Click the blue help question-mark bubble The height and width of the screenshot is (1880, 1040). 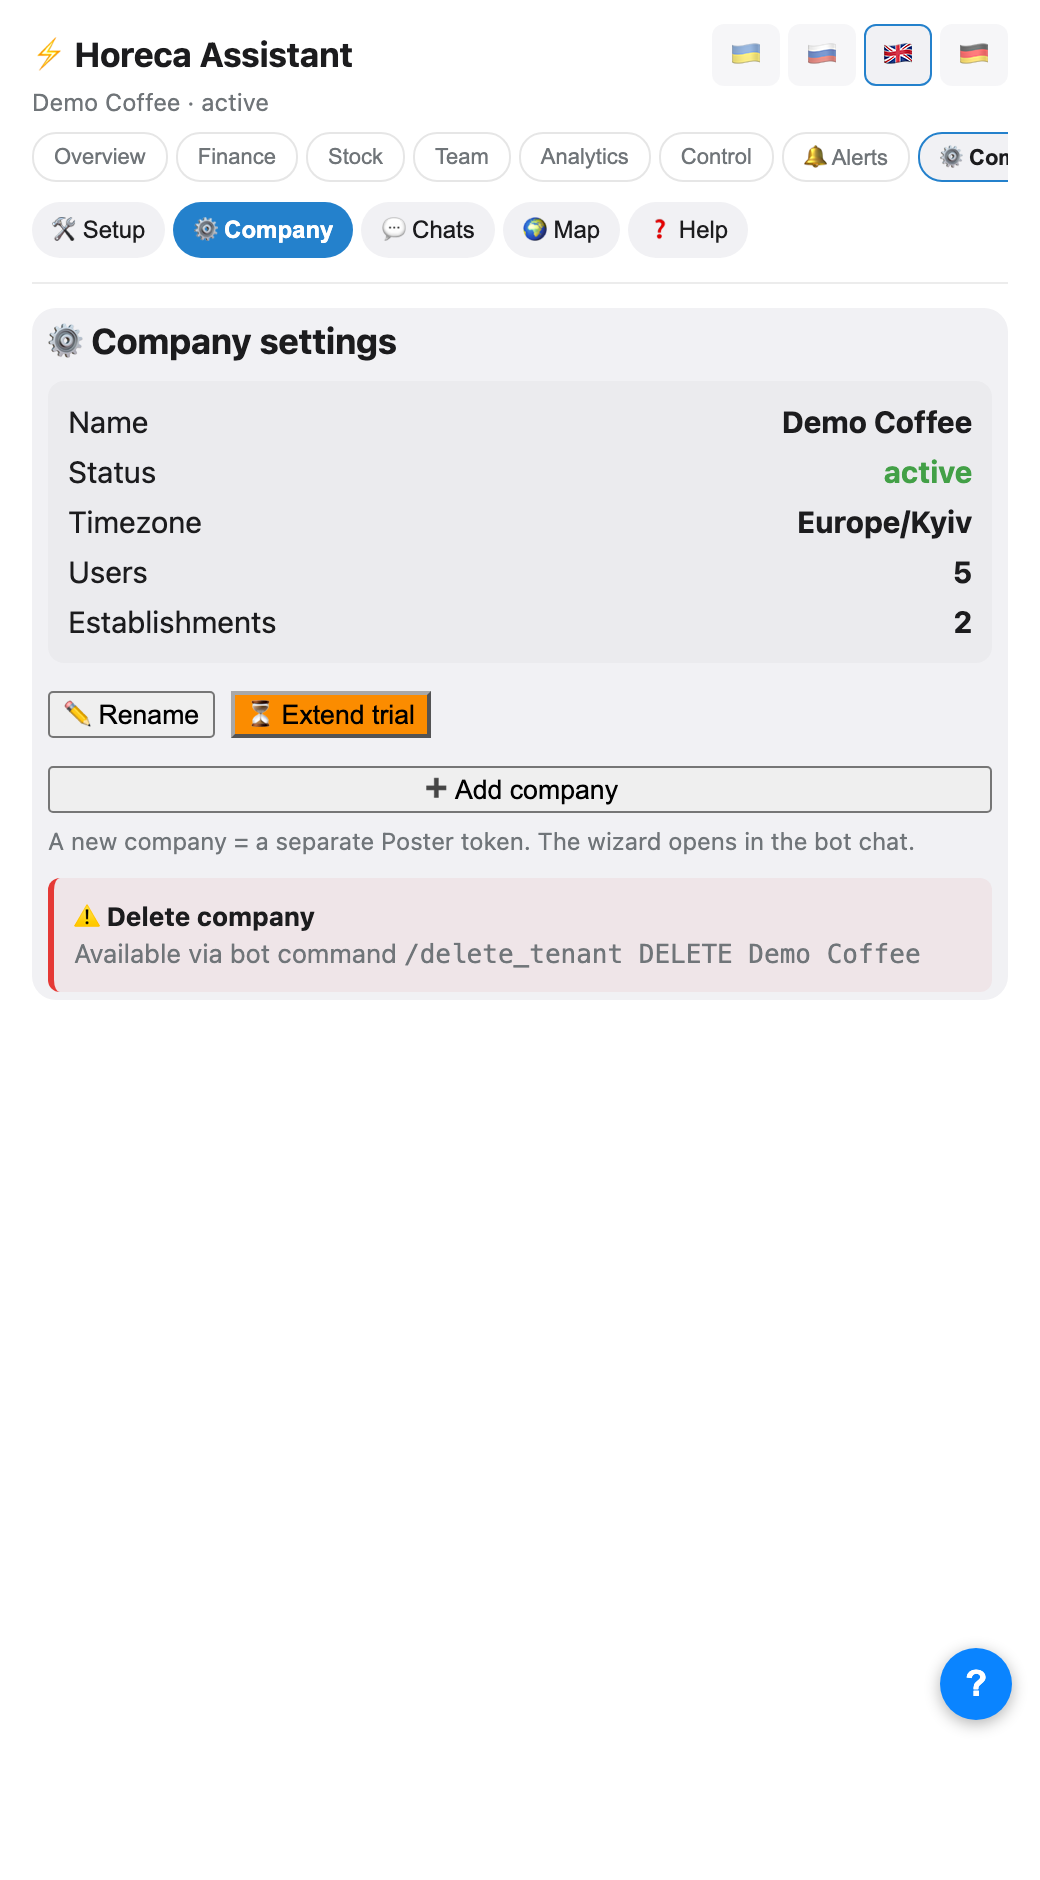(x=976, y=1684)
